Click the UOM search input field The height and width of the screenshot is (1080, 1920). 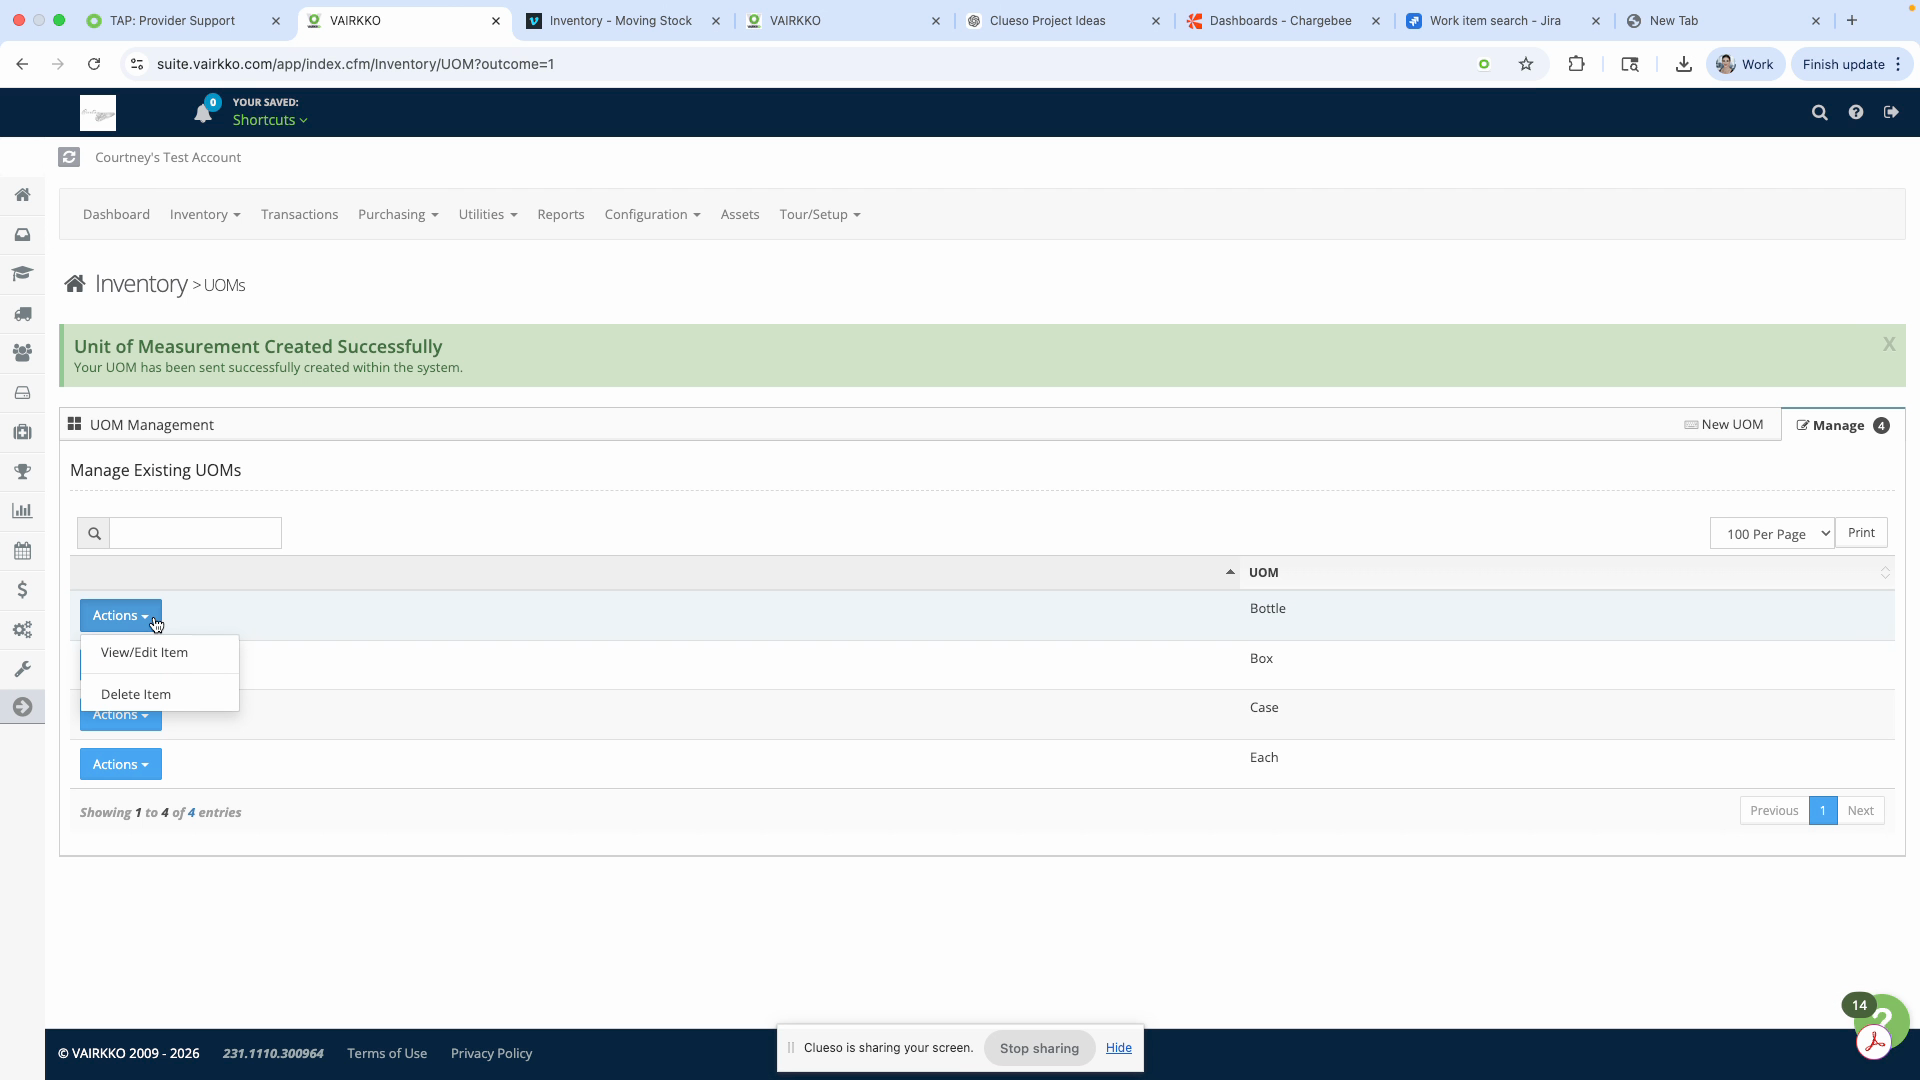(195, 533)
